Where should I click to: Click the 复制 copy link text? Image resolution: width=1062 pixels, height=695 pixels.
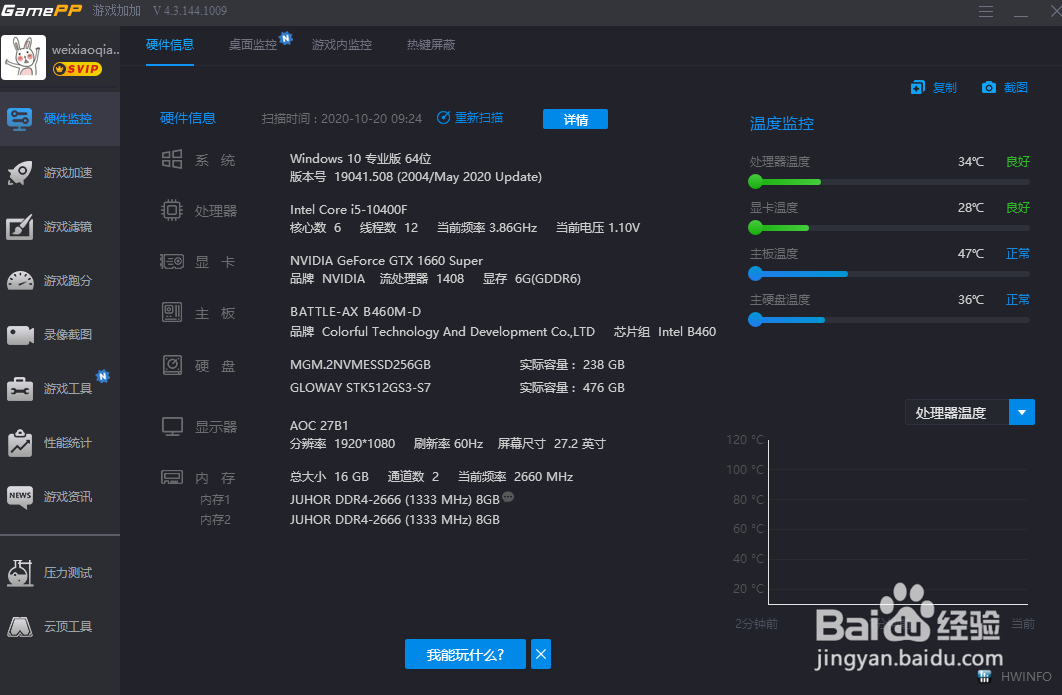(x=945, y=87)
